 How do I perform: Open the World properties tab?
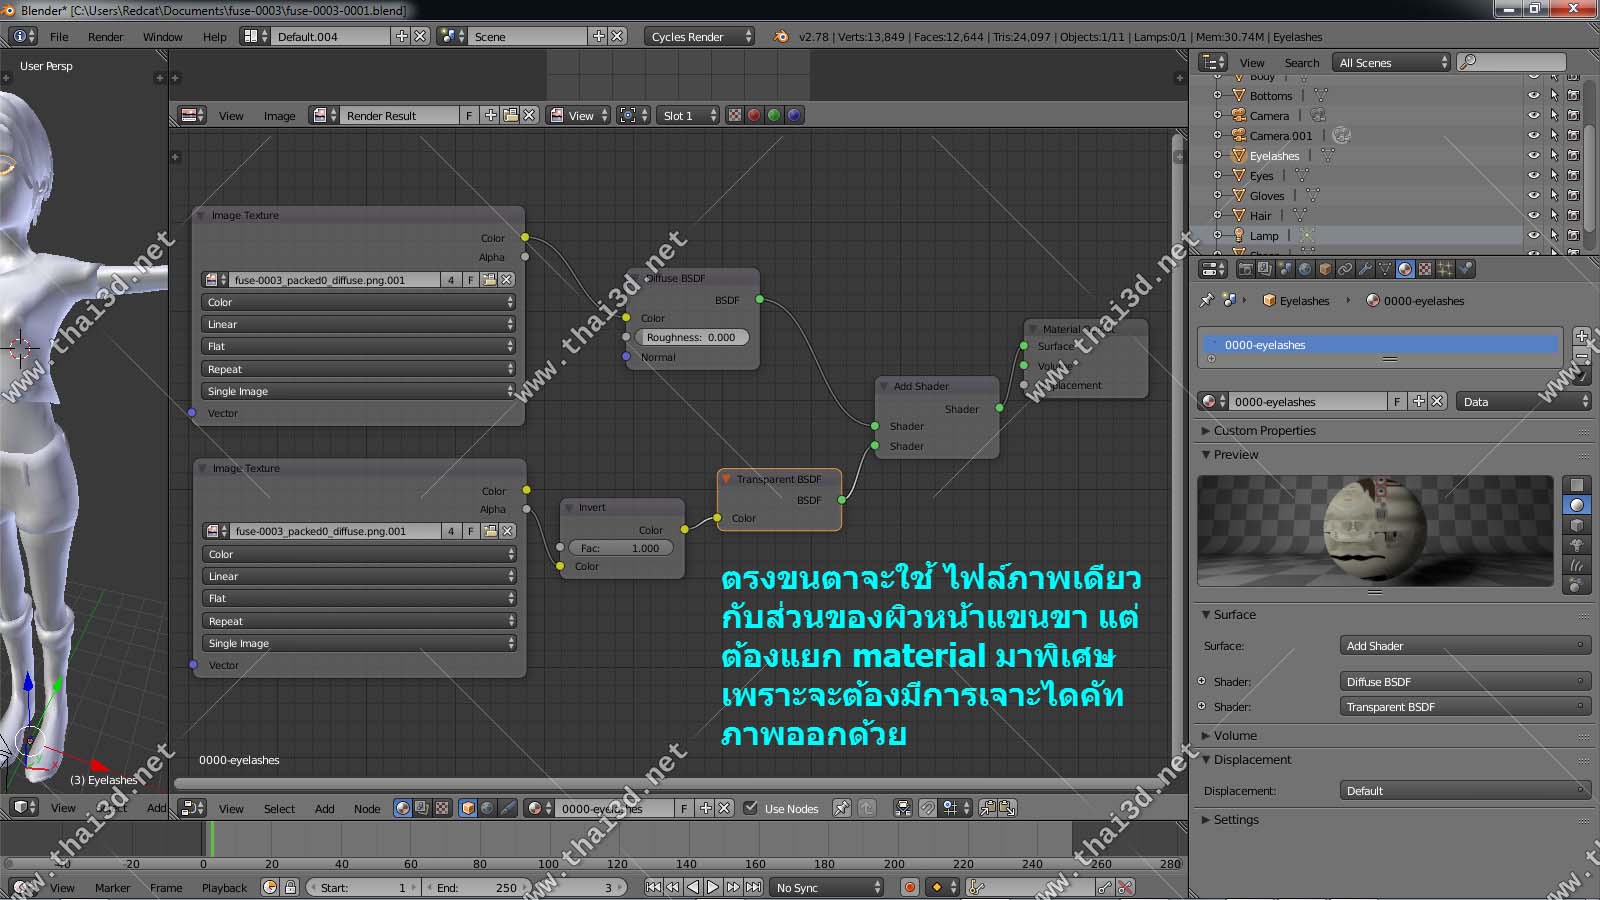point(1305,269)
